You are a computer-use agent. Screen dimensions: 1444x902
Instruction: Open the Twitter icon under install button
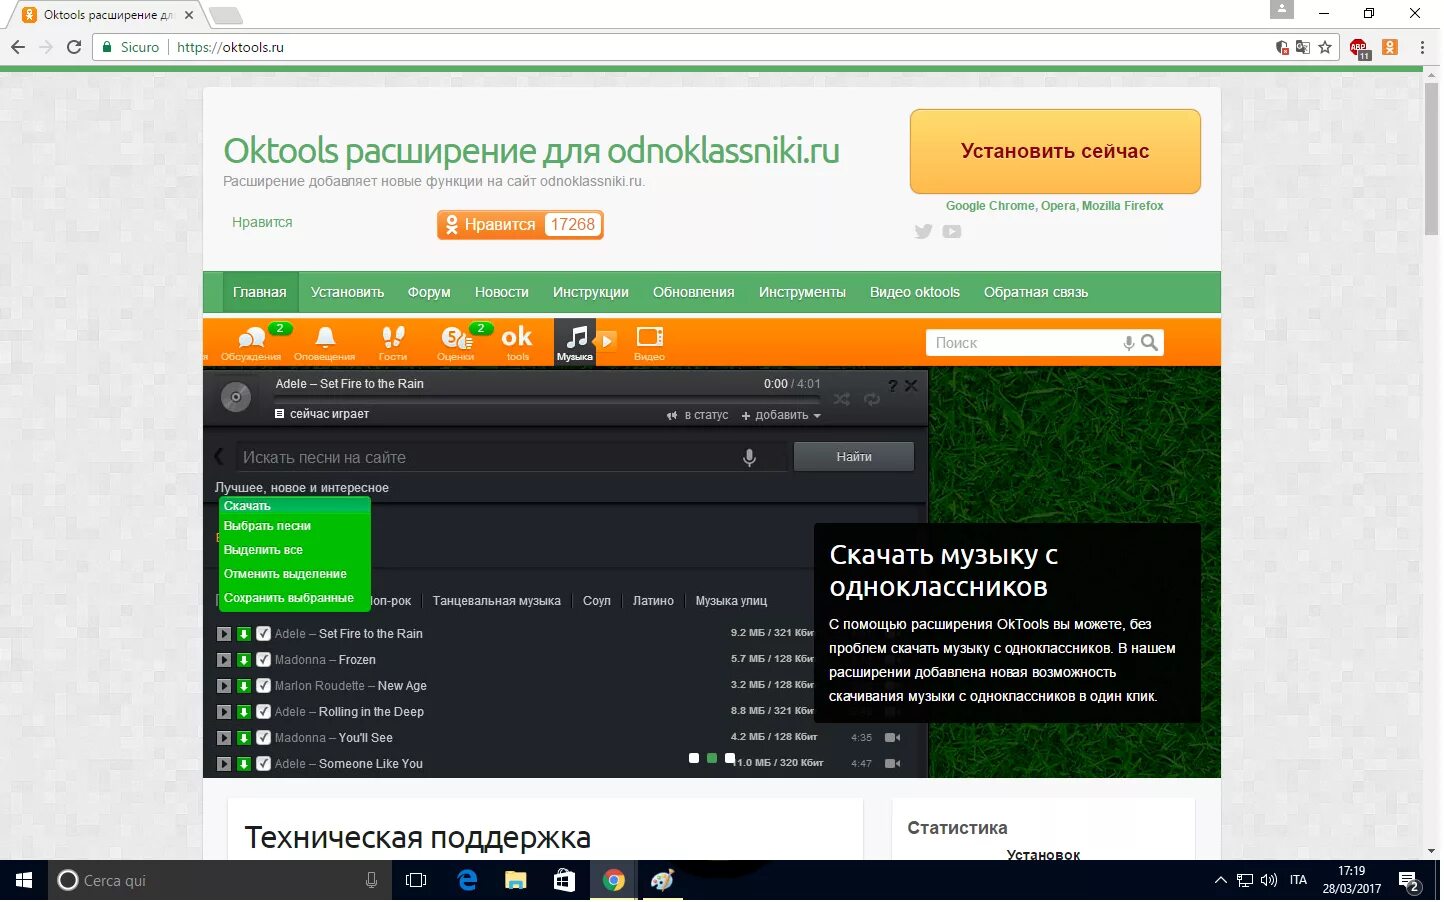pos(925,232)
